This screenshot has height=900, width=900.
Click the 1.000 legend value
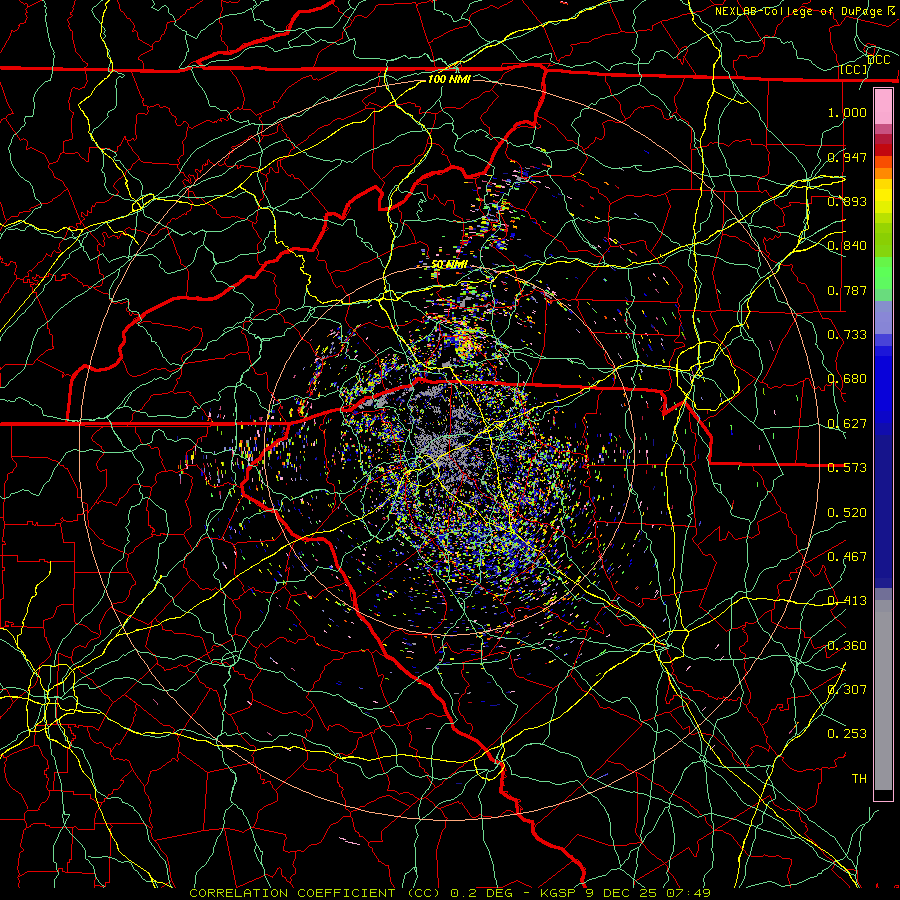coord(847,112)
